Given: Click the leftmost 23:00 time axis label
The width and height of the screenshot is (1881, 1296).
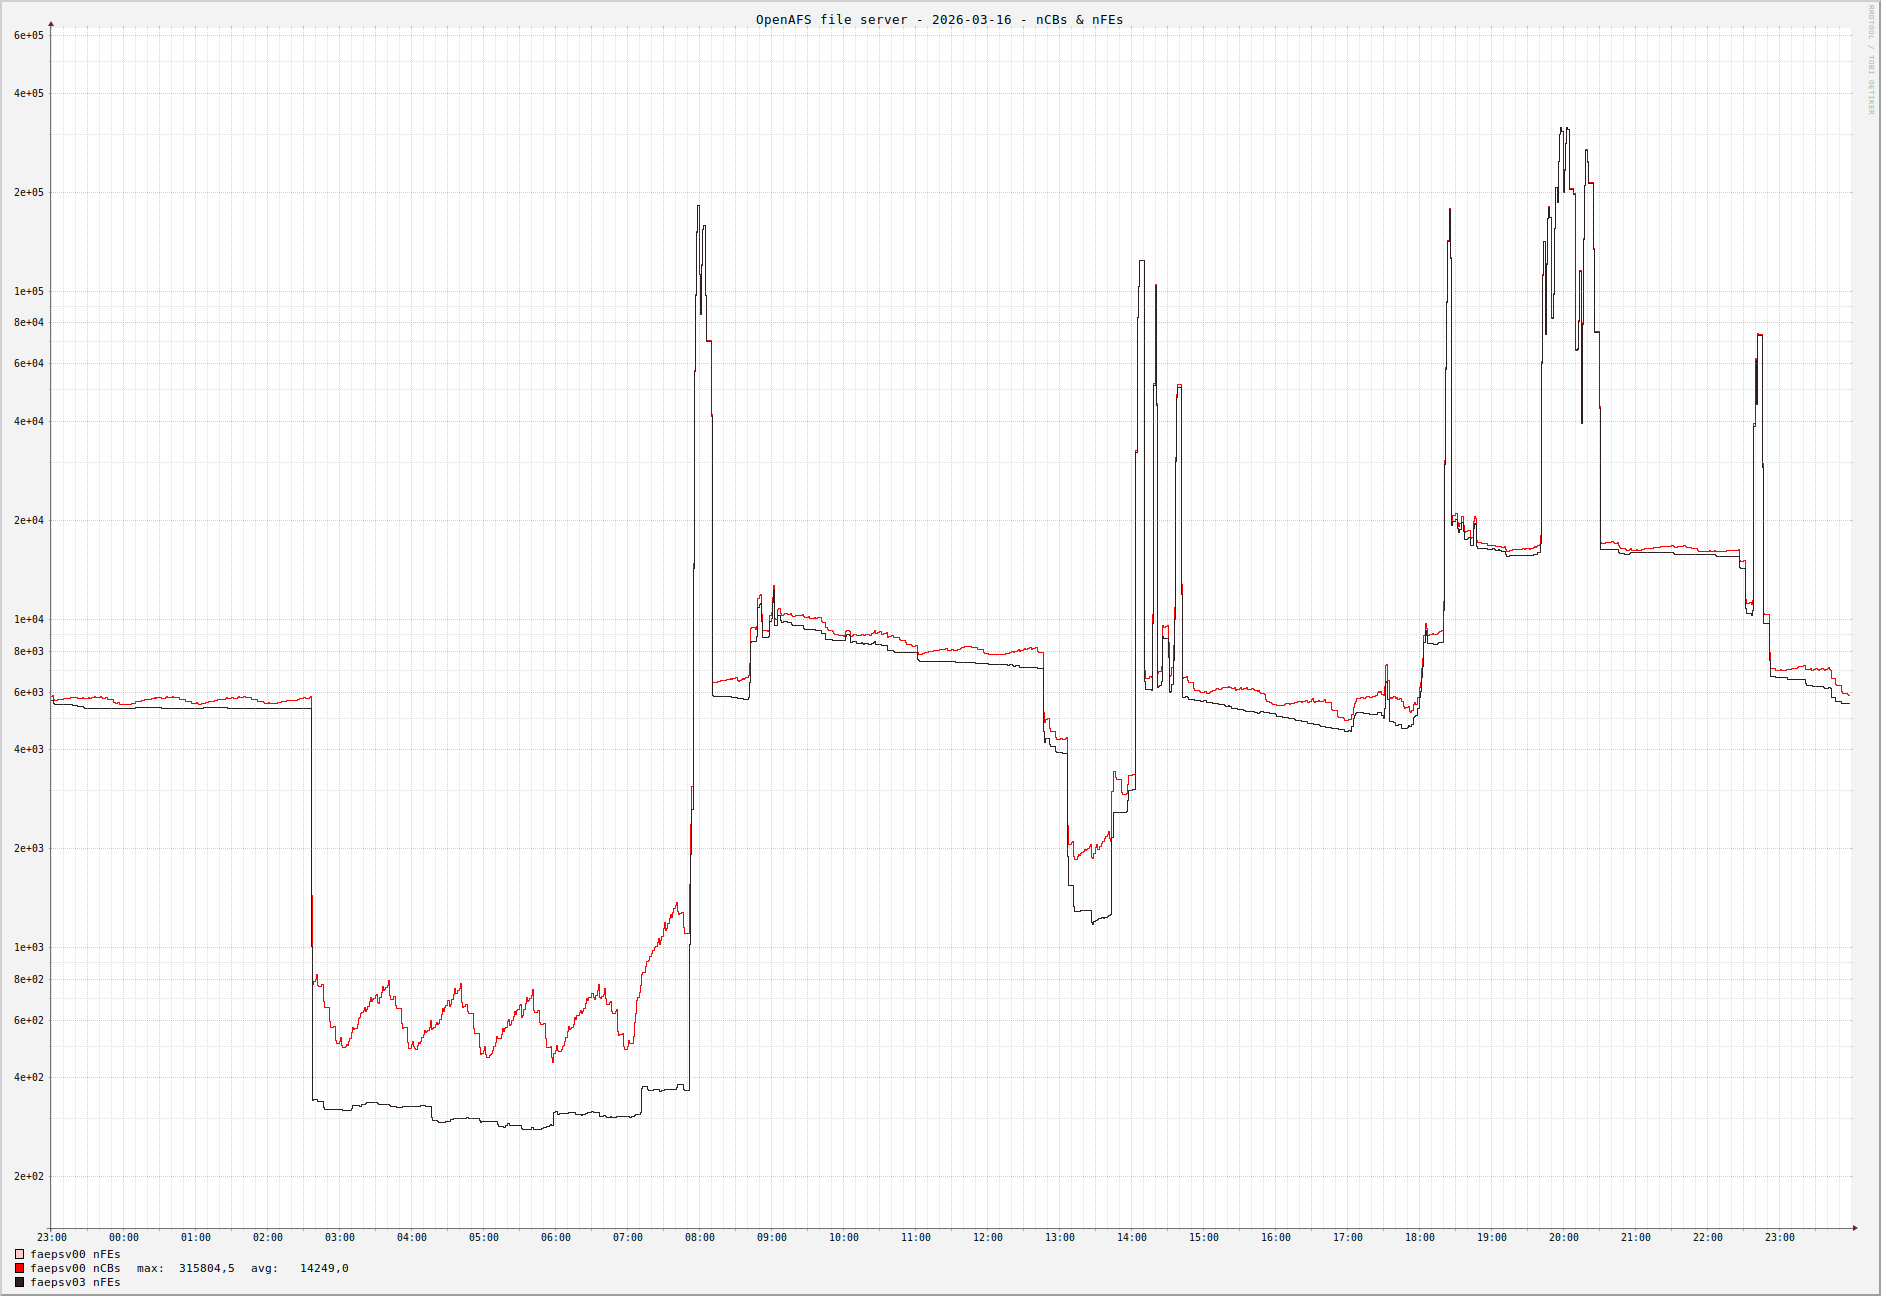Looking at the screenshot, I should (52, 1237).
